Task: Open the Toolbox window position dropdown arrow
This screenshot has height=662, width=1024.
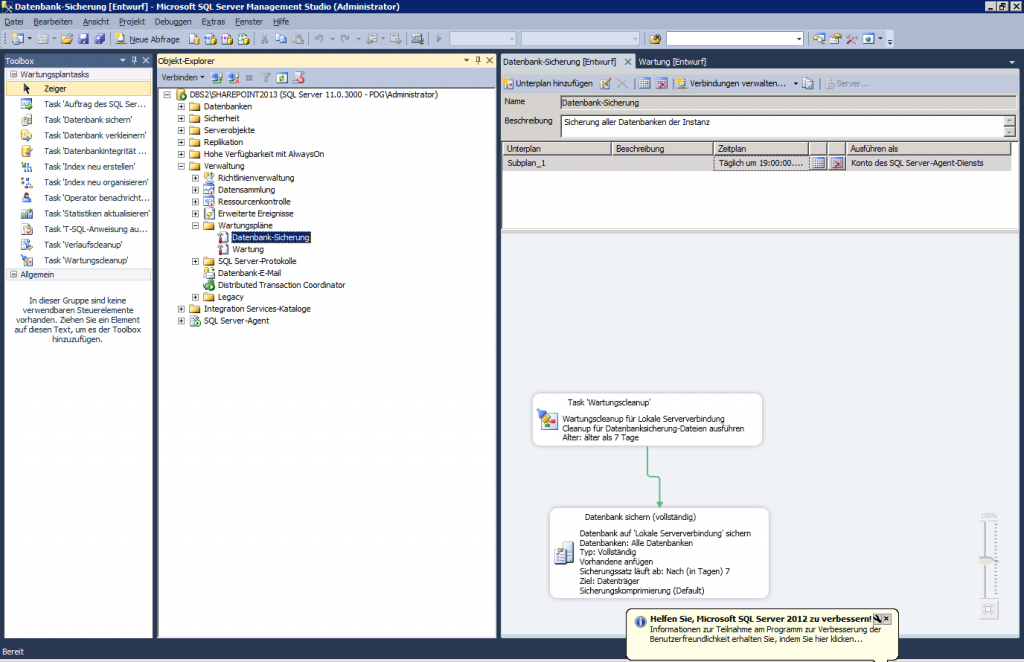Action: (123, 60)
